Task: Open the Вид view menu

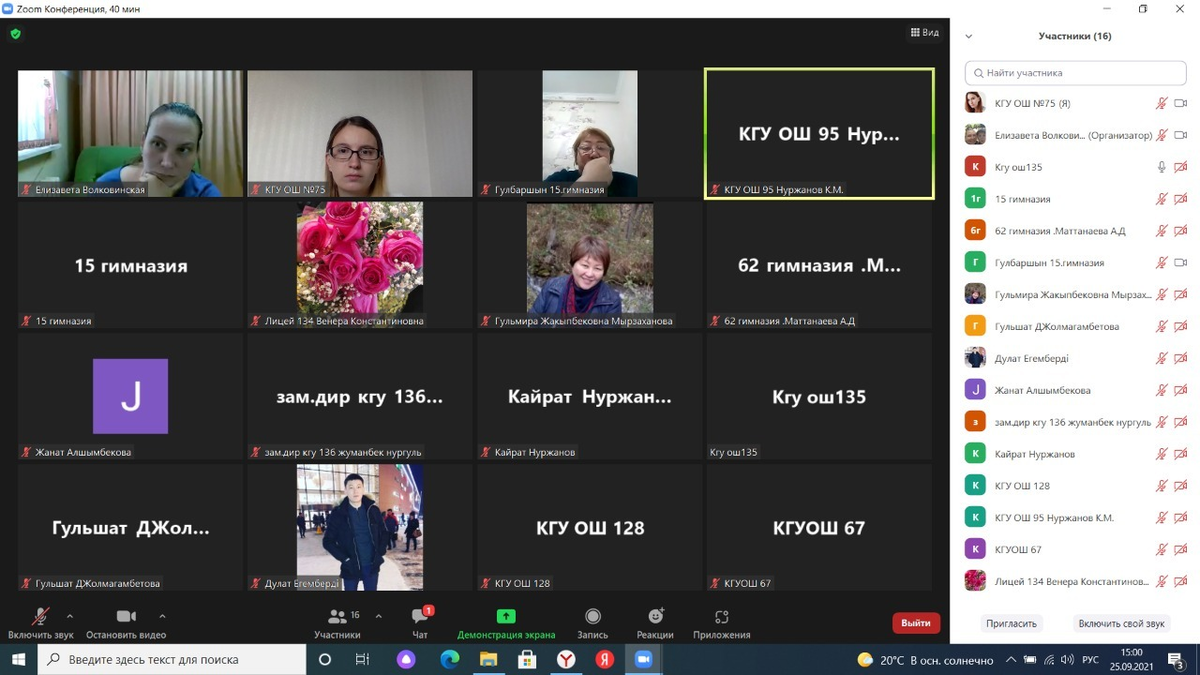Action: click(x=924, y=33)
